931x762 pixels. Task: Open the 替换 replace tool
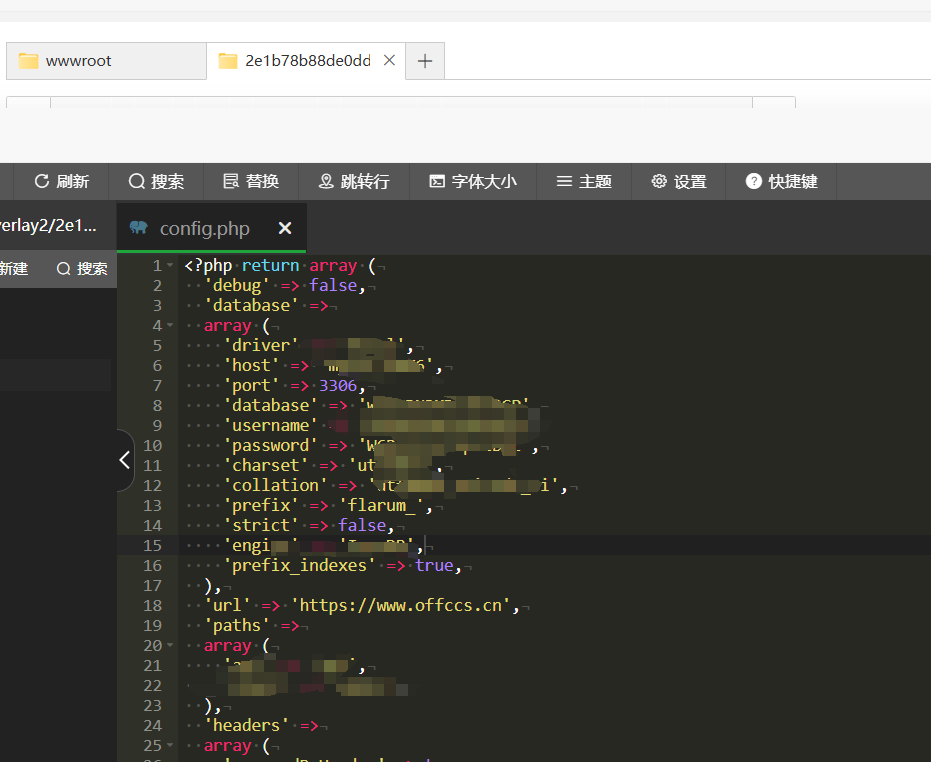pos(251,181)
